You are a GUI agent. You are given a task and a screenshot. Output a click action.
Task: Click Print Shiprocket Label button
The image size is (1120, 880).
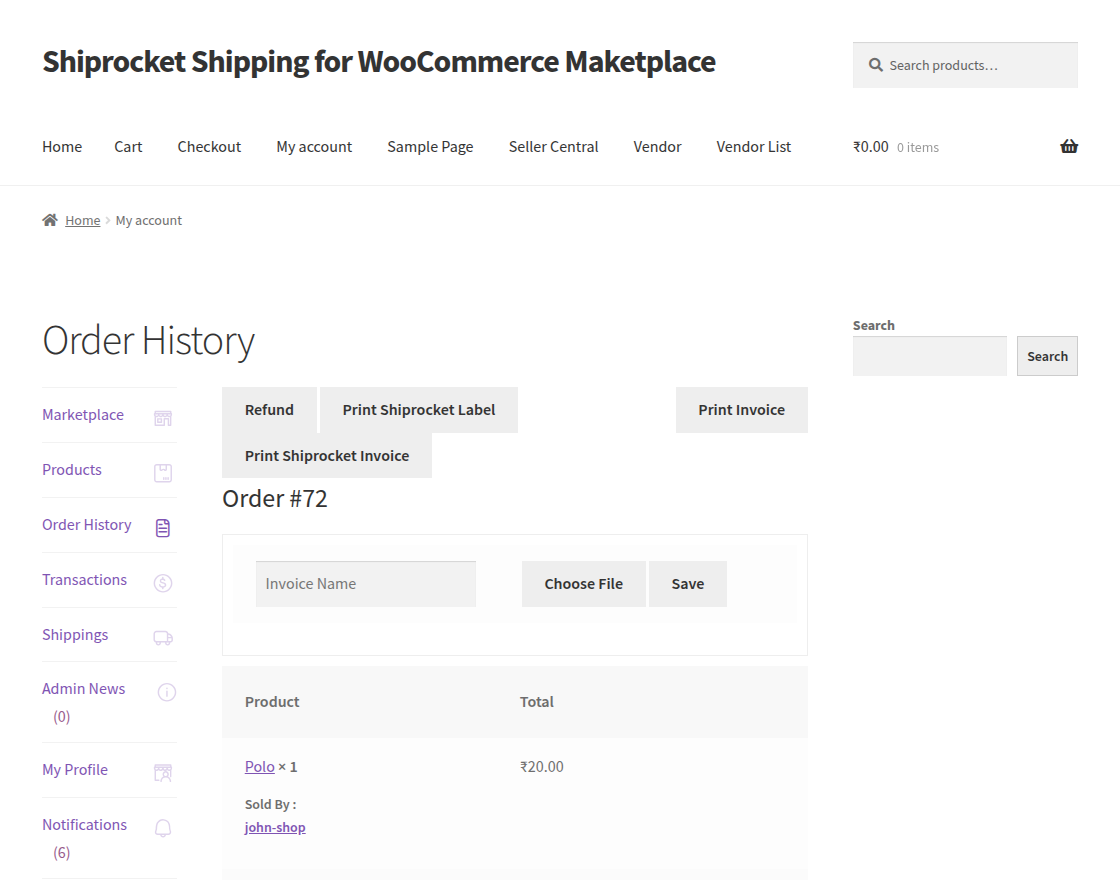419,410
